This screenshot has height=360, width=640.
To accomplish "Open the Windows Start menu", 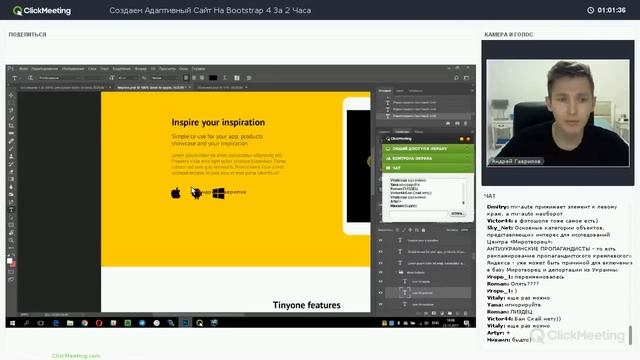I will pos(13,323).
